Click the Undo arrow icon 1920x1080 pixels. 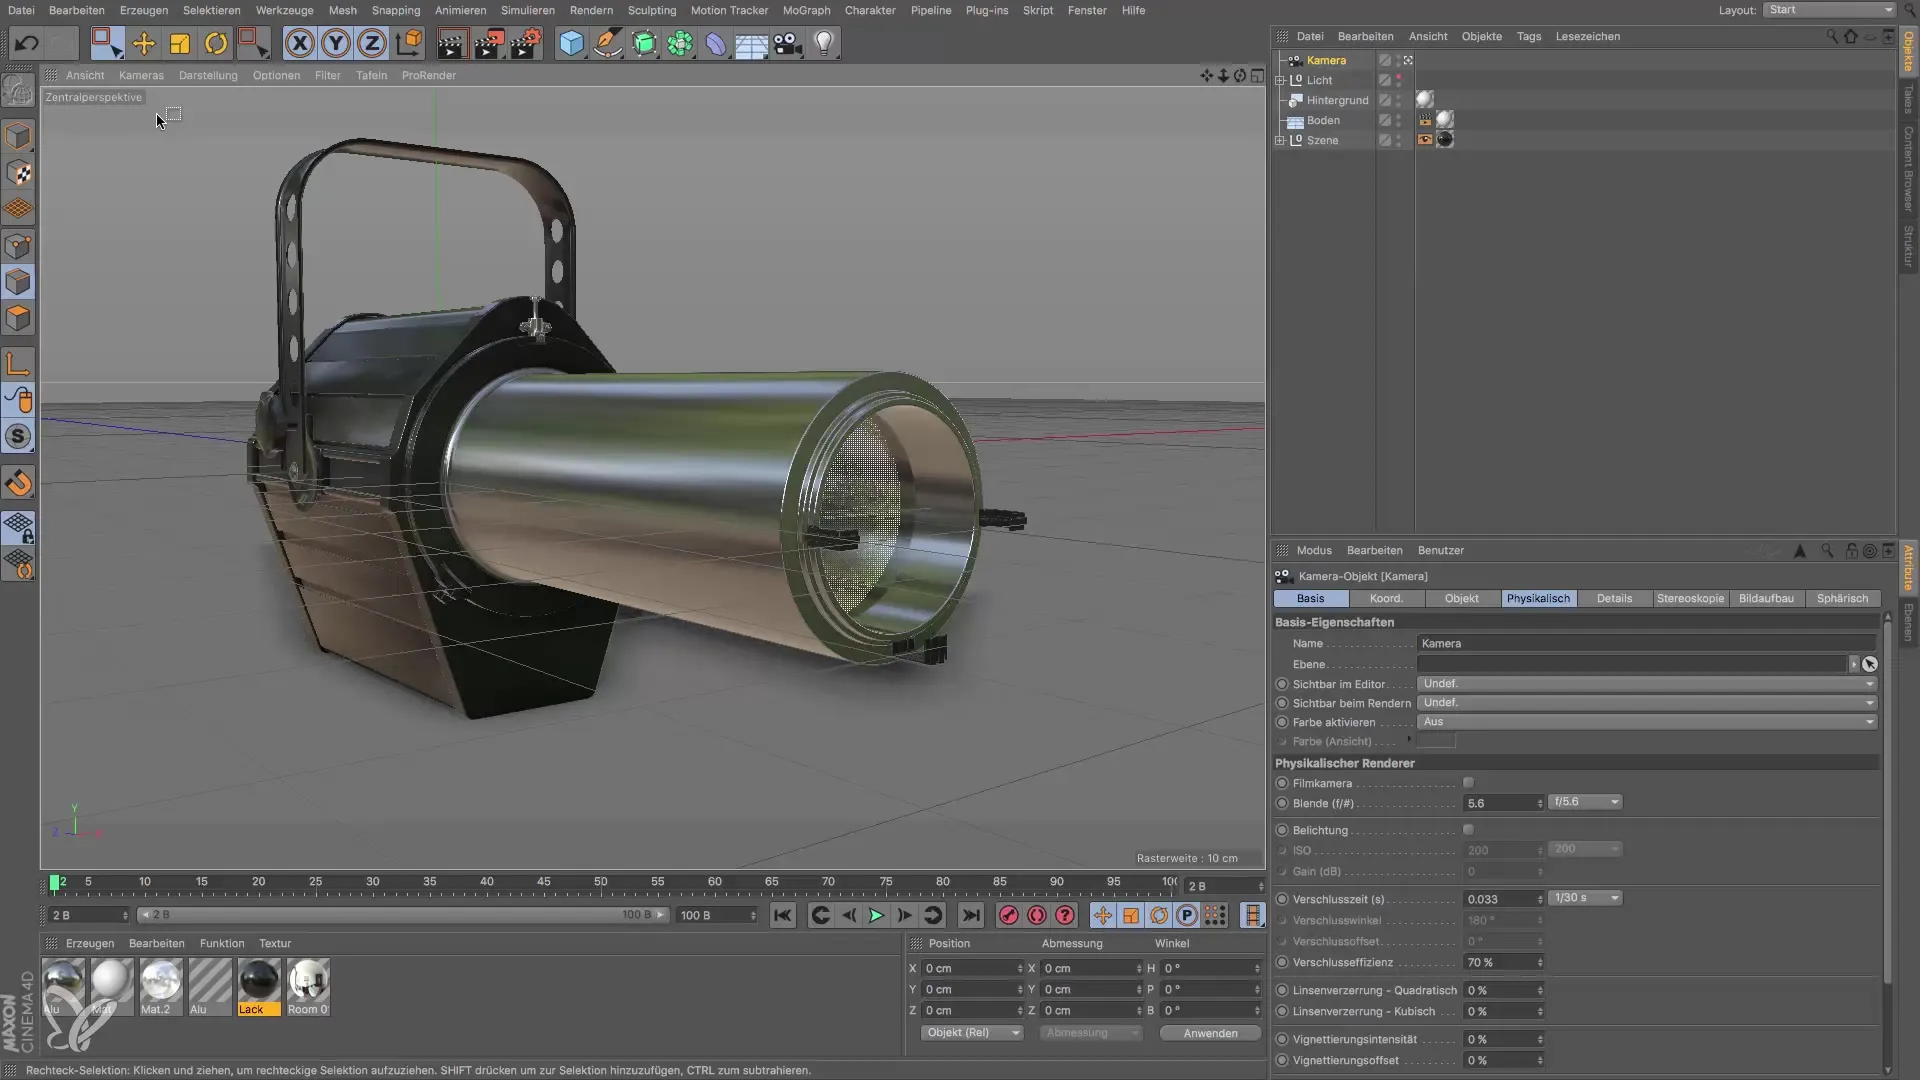coord(27,43)
